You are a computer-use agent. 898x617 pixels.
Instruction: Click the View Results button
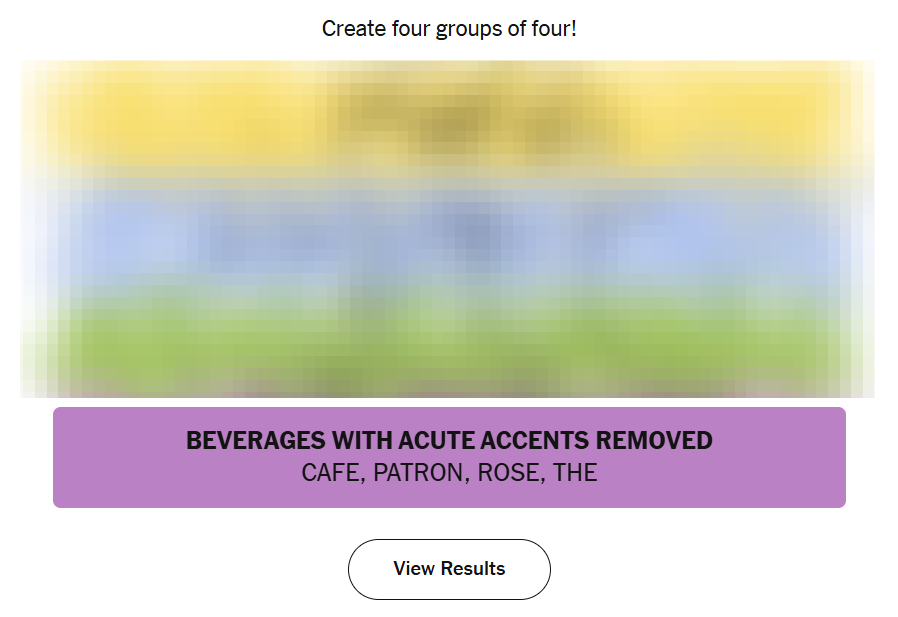click(449, 569)
